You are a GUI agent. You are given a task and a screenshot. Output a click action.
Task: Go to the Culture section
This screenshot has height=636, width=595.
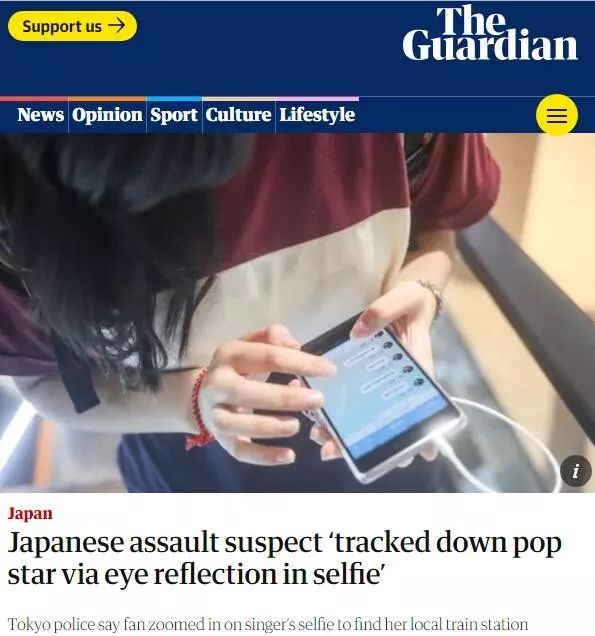tap(238, 115)
